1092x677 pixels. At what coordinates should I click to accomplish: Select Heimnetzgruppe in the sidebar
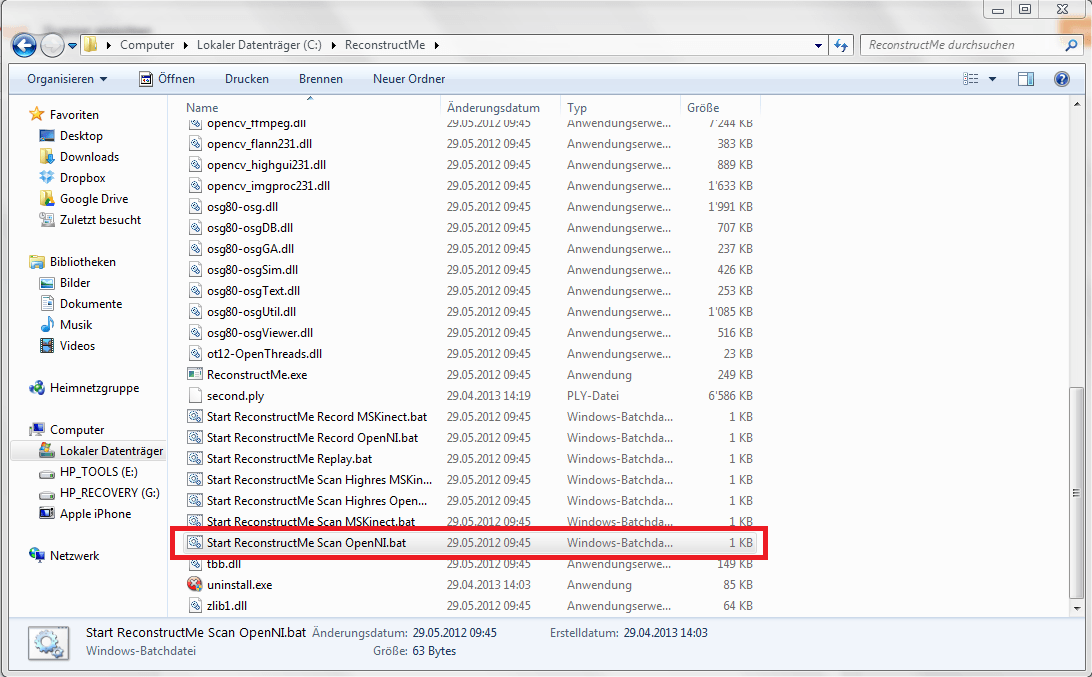(x=94, y=388)
